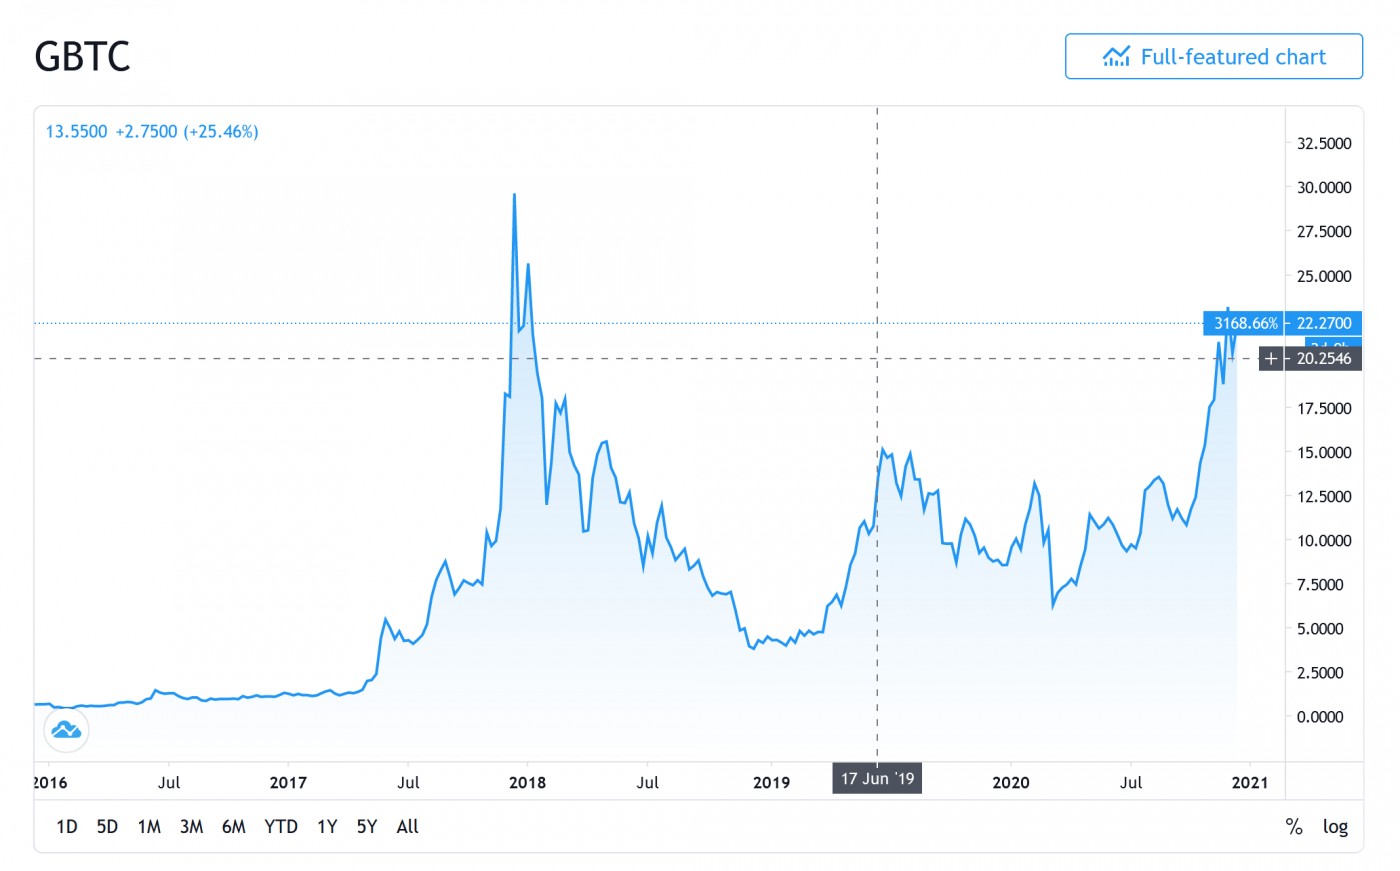Toggle percentage scale with % button
Image resolution: width=1400 pixels, height=871 pixels.
1294,827
